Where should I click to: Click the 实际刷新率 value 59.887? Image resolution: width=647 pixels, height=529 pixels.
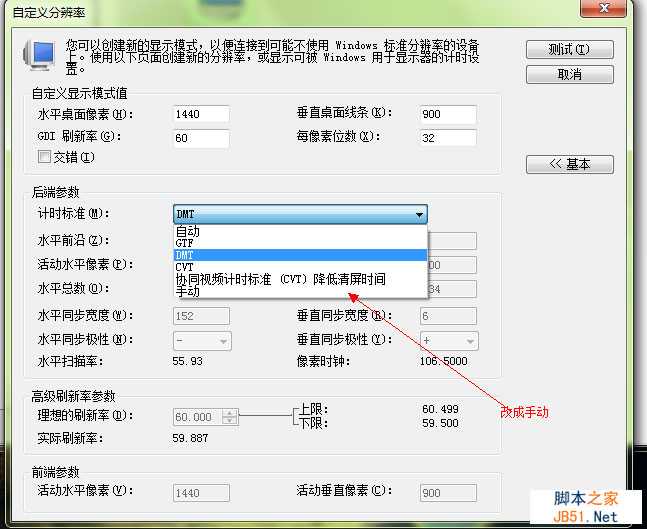190,438
